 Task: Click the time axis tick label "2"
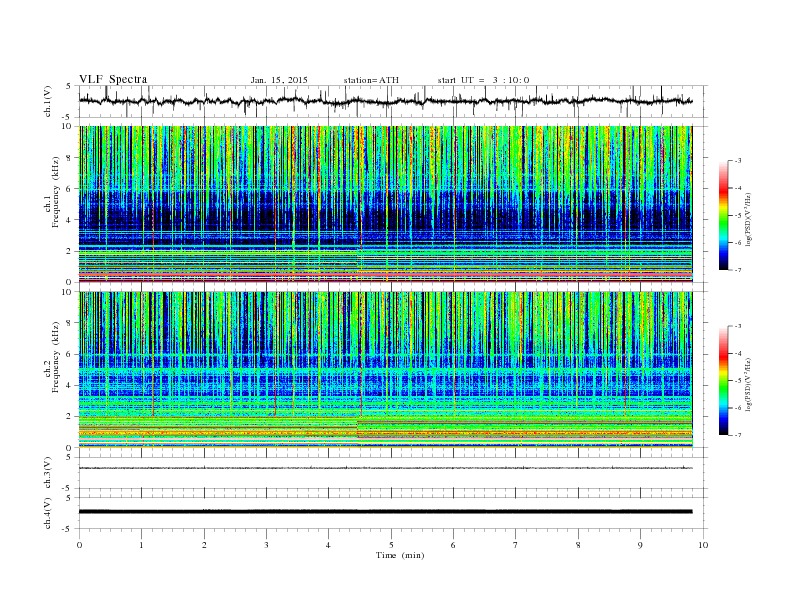pos(204,545)
